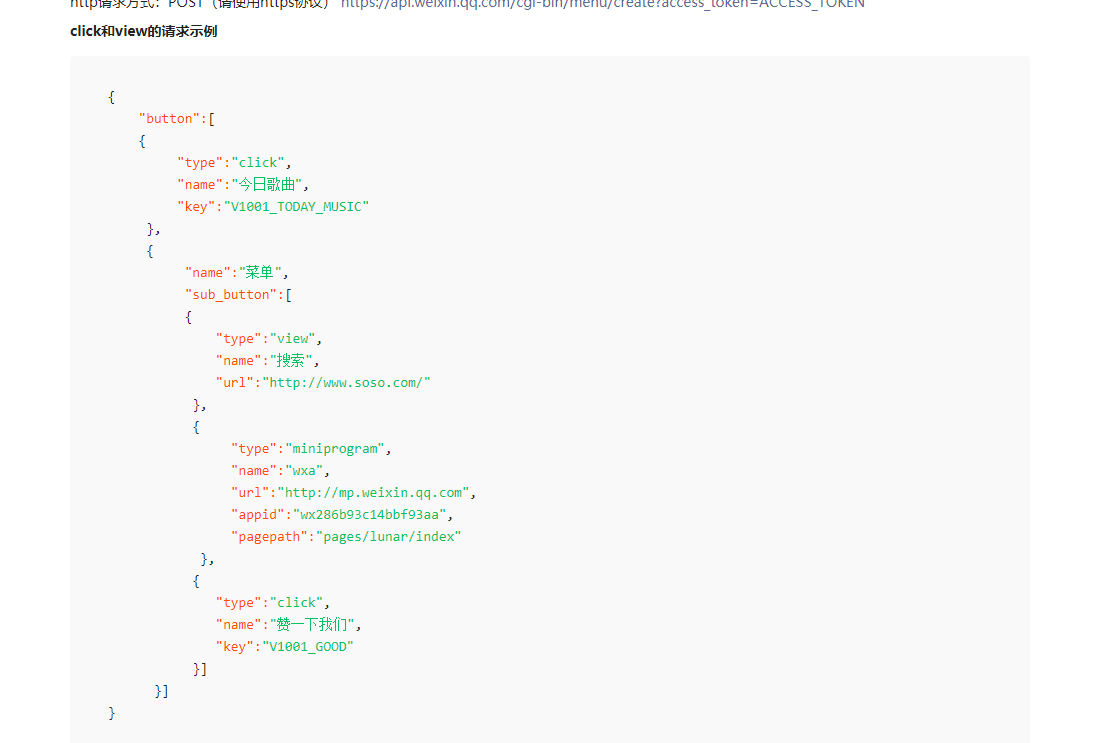This screenshot has width=1120, height=743.
Task: Click the opening brace at the top of the JSON
Action: [x=111, y=97]
